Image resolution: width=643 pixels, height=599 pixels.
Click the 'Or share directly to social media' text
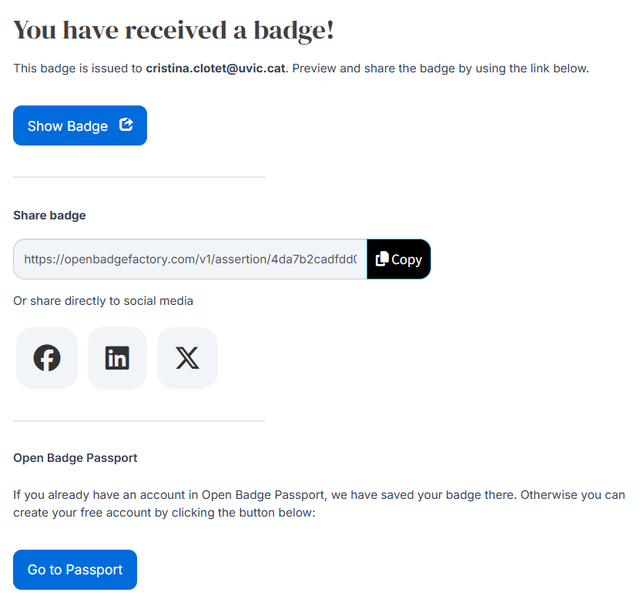click(x=103, y=301)
